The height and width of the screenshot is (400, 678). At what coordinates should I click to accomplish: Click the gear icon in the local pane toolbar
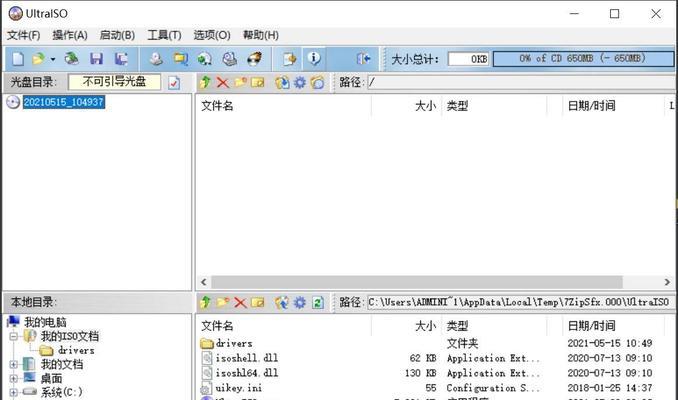pyautogui.click(x=300, y=302)
